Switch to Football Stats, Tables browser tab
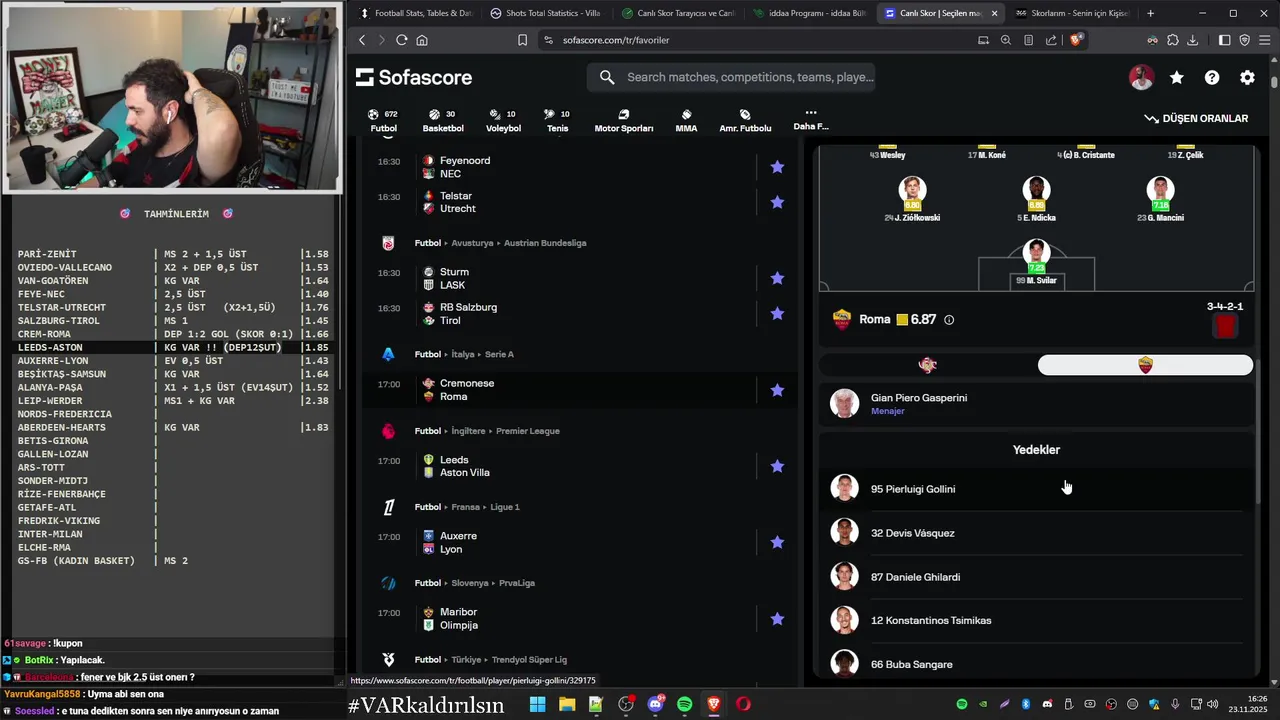 pyautogui.click(x=415, y=13)
